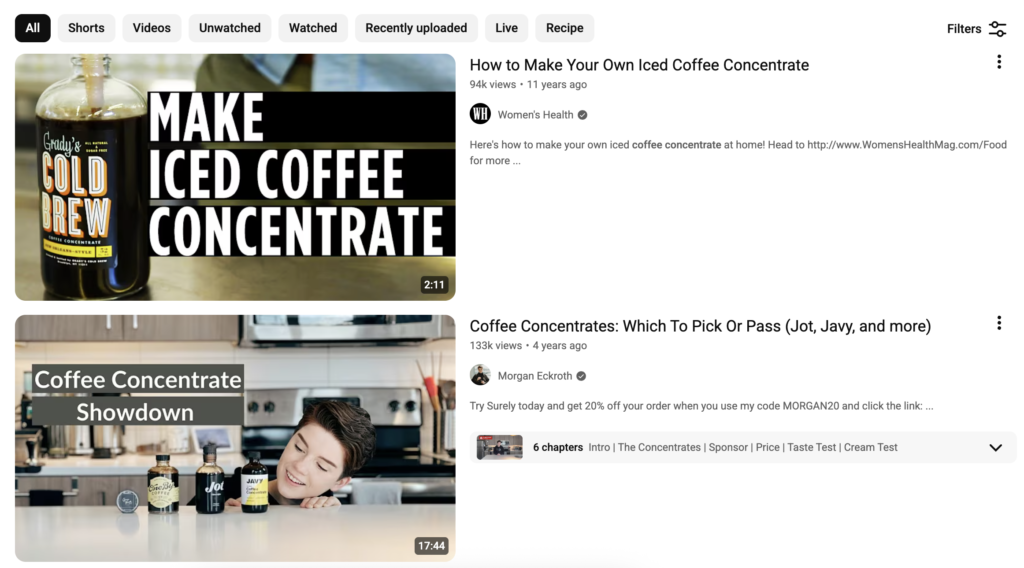Expand the 6 chapters list chevron
Image resolution: width=1024 pixels, height=568 pixels.
pos(995,448)
